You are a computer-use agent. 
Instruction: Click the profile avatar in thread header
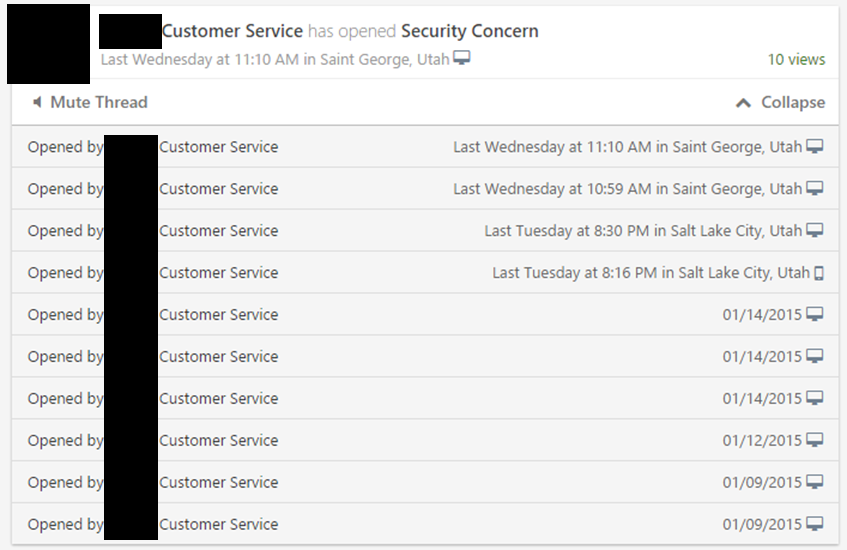click(48, 43)
